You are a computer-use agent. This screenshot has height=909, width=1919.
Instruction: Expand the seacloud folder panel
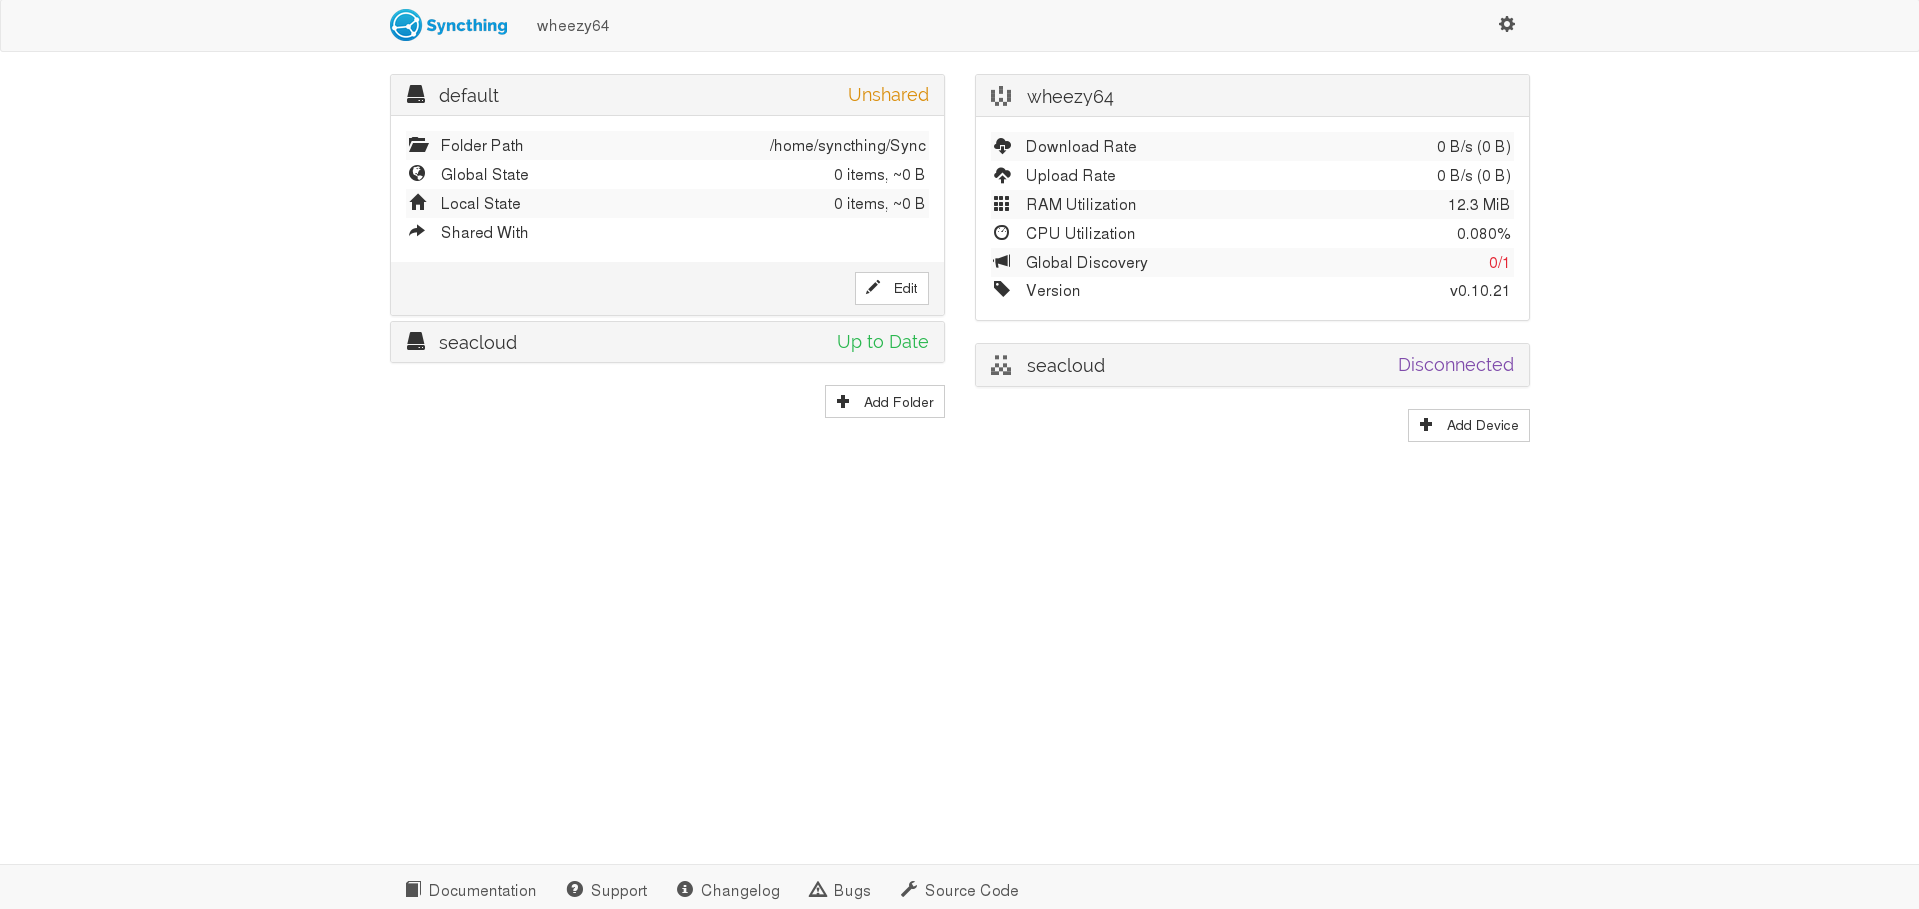[x=667, y=342]
